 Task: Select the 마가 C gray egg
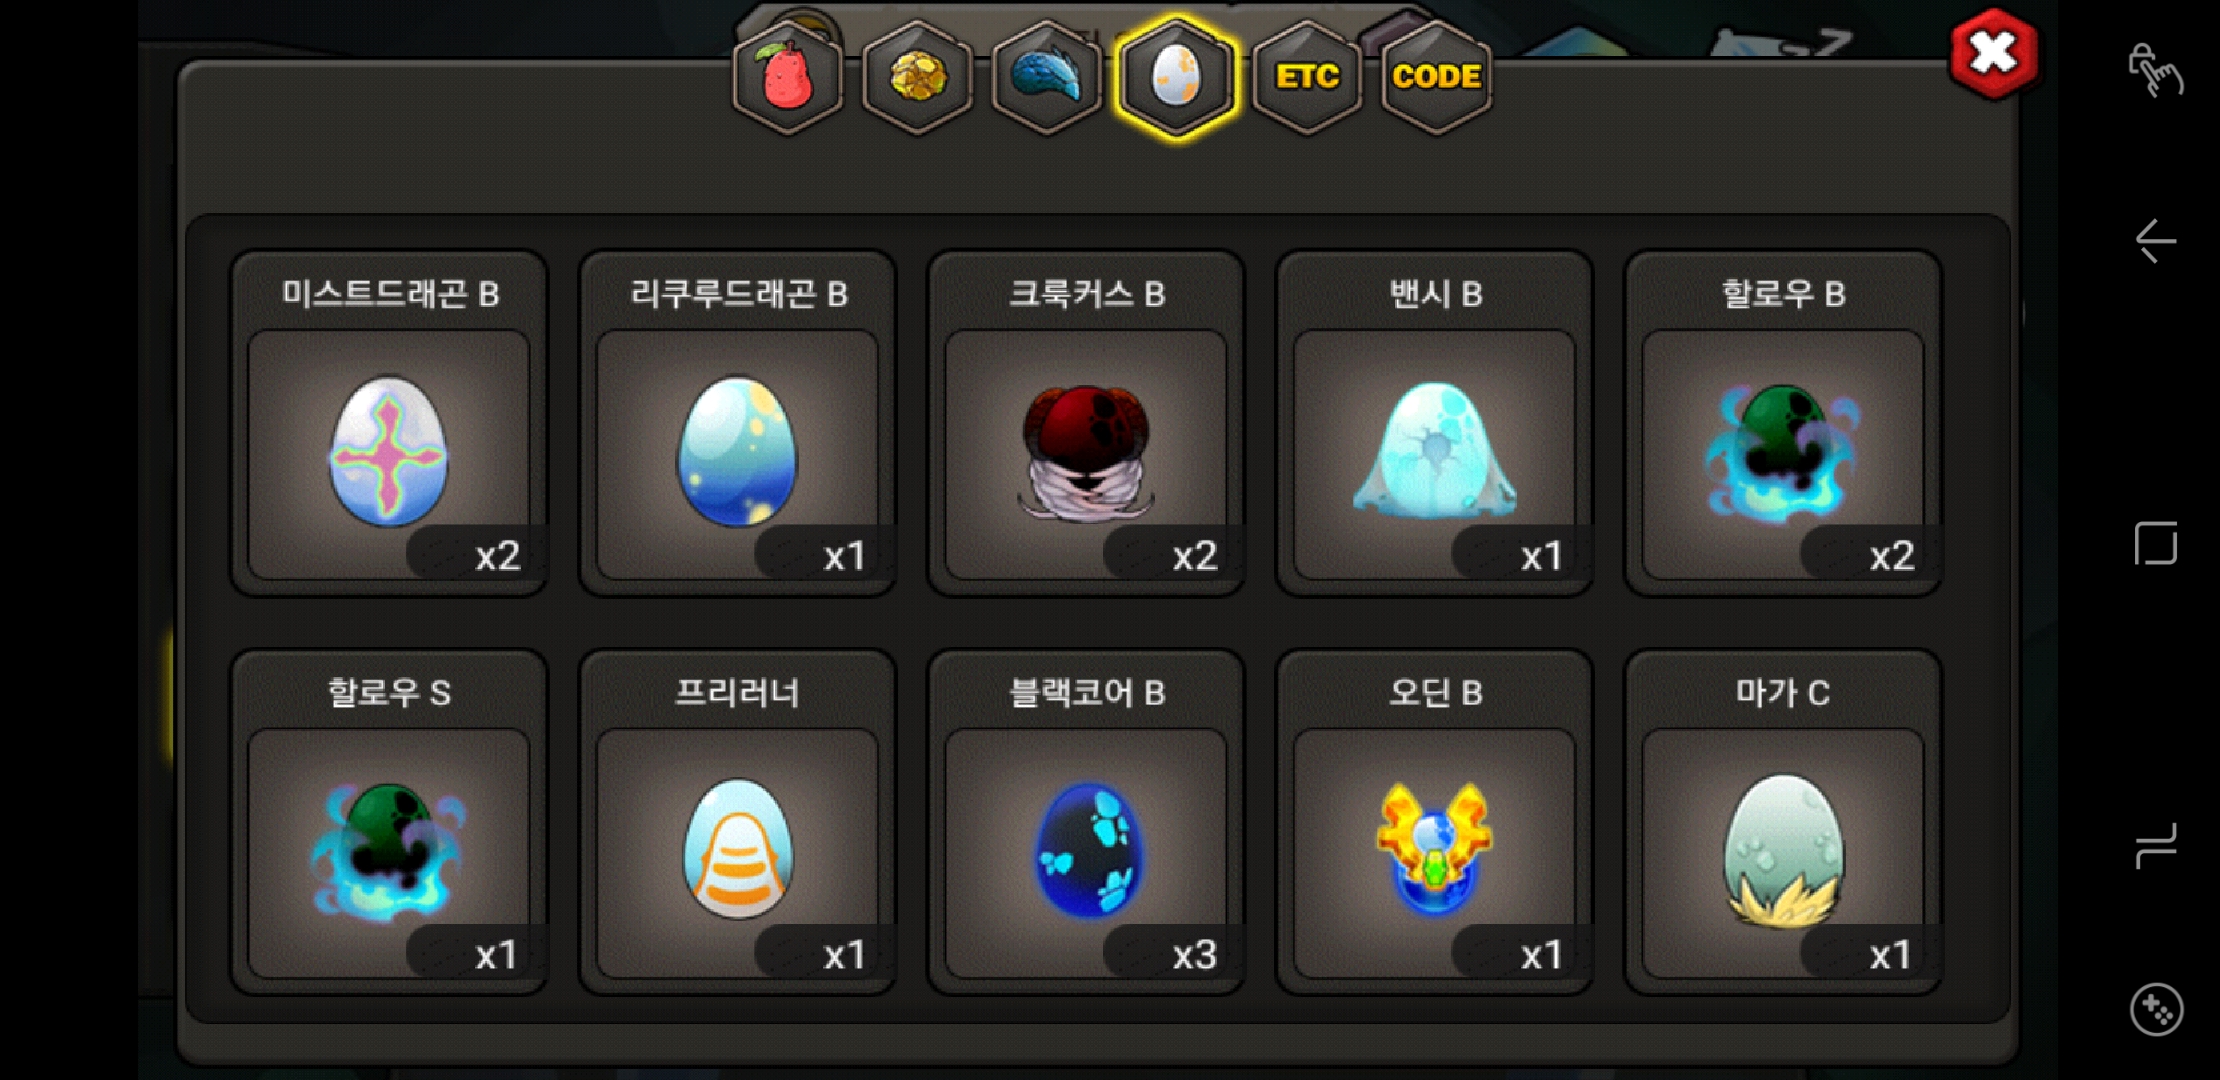1783,822
